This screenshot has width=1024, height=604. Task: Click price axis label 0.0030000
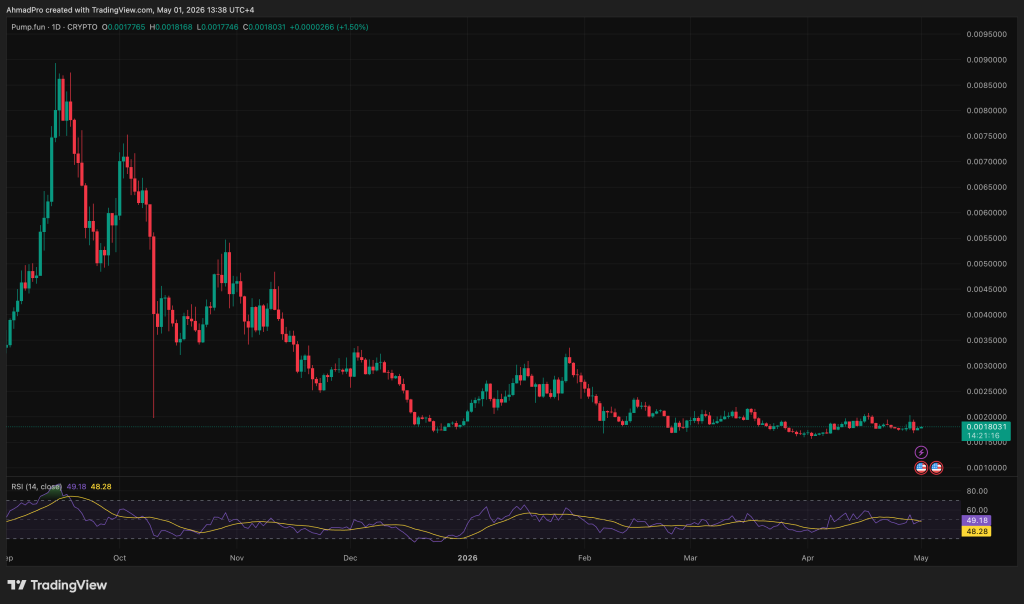point(986,366)
